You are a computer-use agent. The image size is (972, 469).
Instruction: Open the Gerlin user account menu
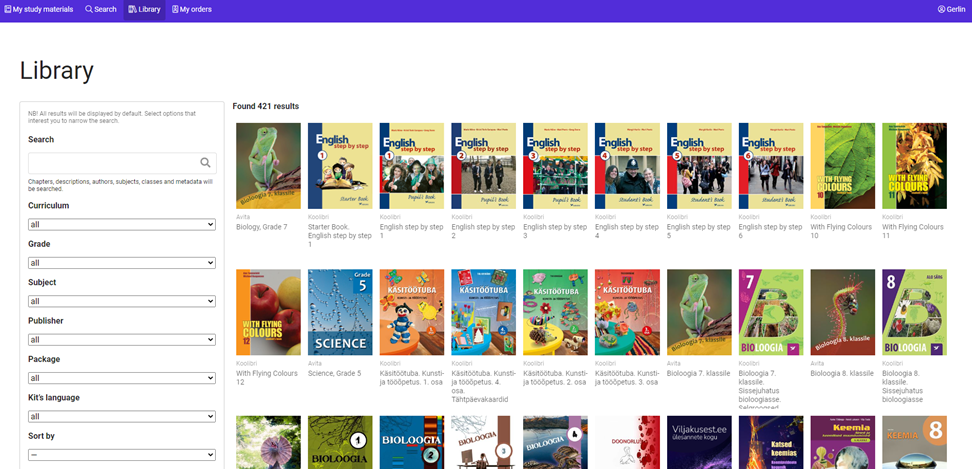[x=951, y=9]
